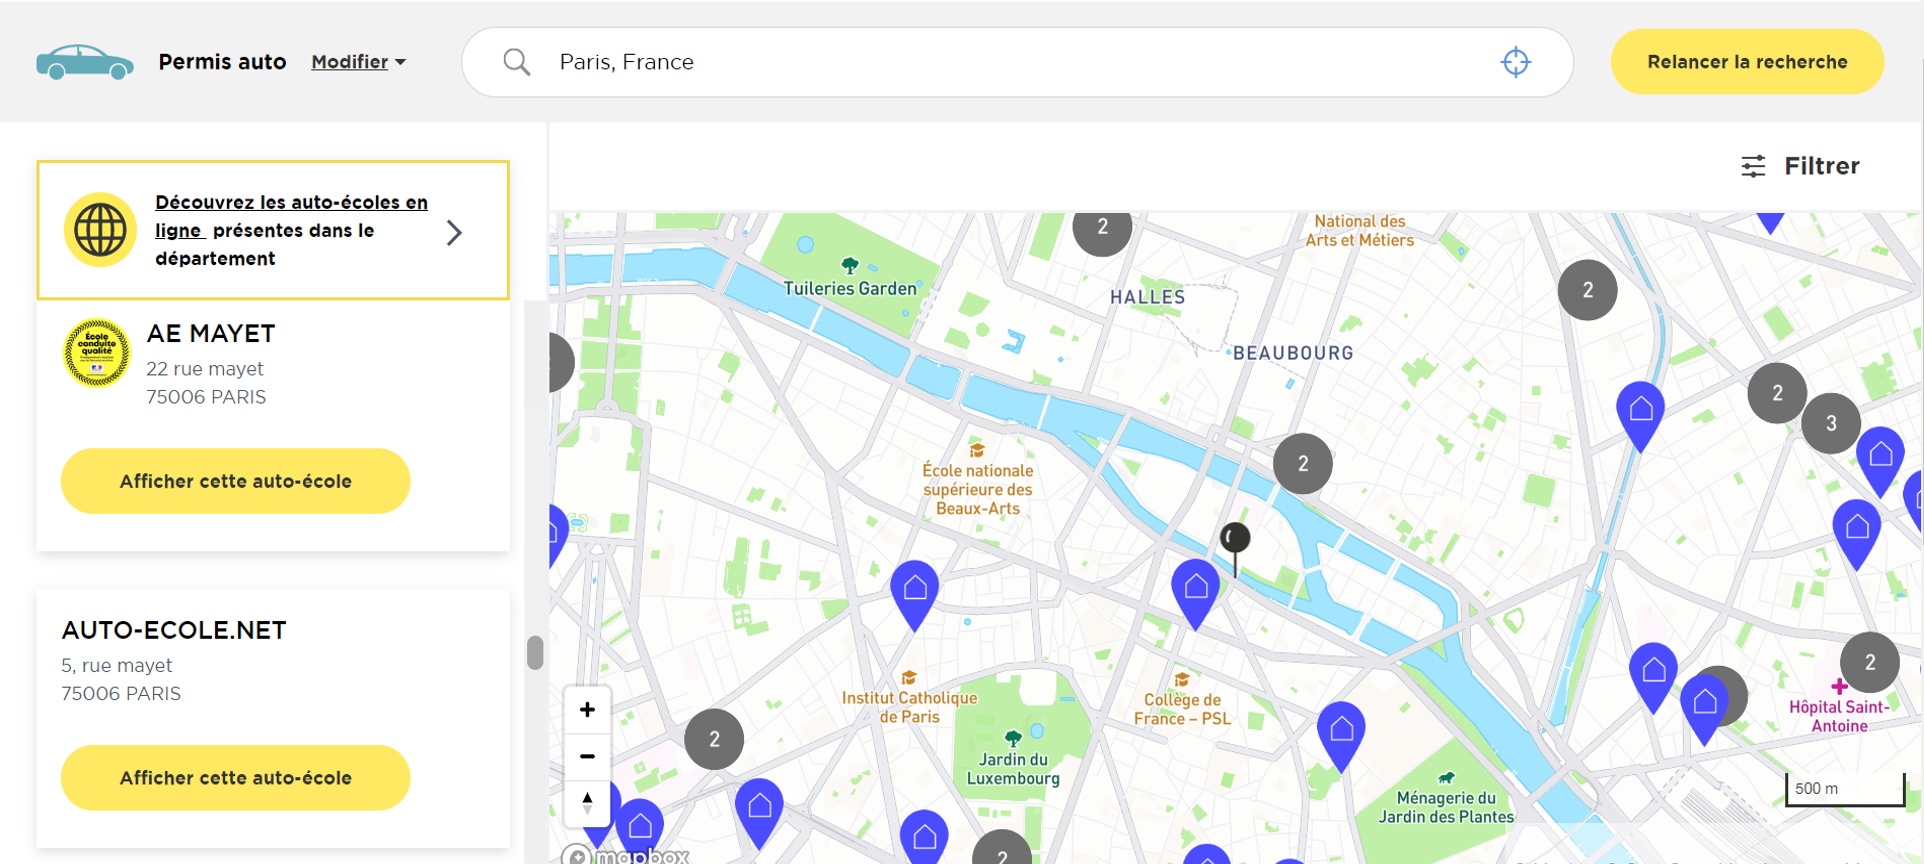
Task: Select the AE MAYET title
Action: [x=211, y=333]
